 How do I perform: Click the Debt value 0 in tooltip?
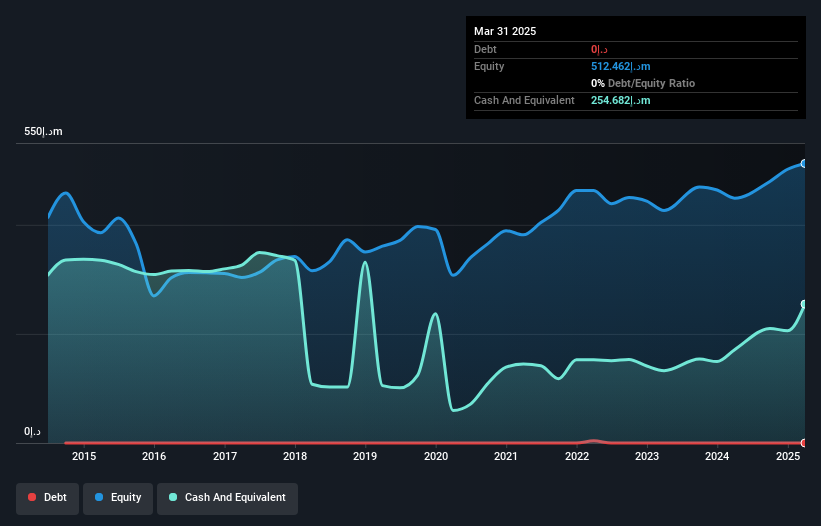(599, 49)
